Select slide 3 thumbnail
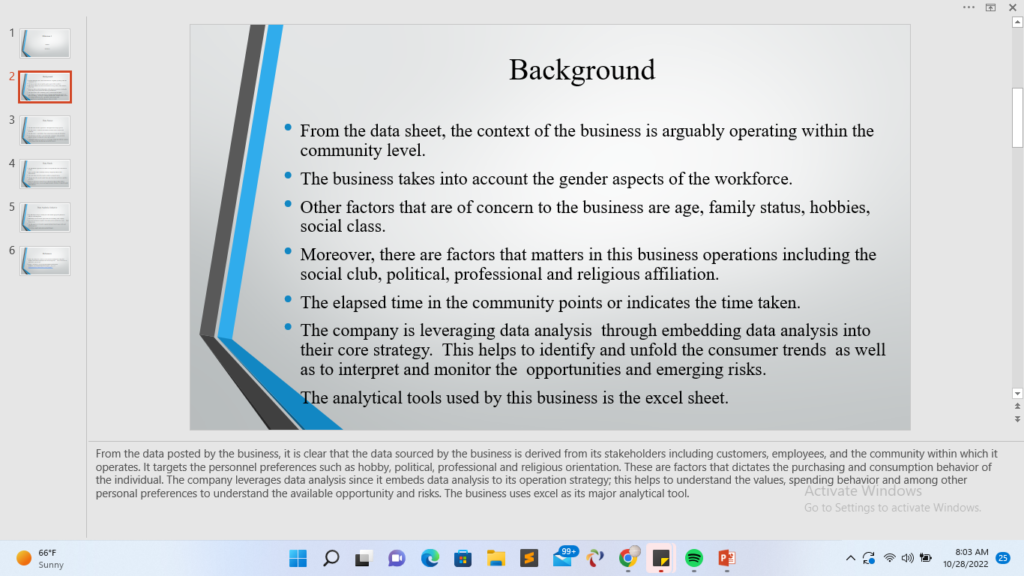Viewport: 1024px width, 576px height. 45,130
